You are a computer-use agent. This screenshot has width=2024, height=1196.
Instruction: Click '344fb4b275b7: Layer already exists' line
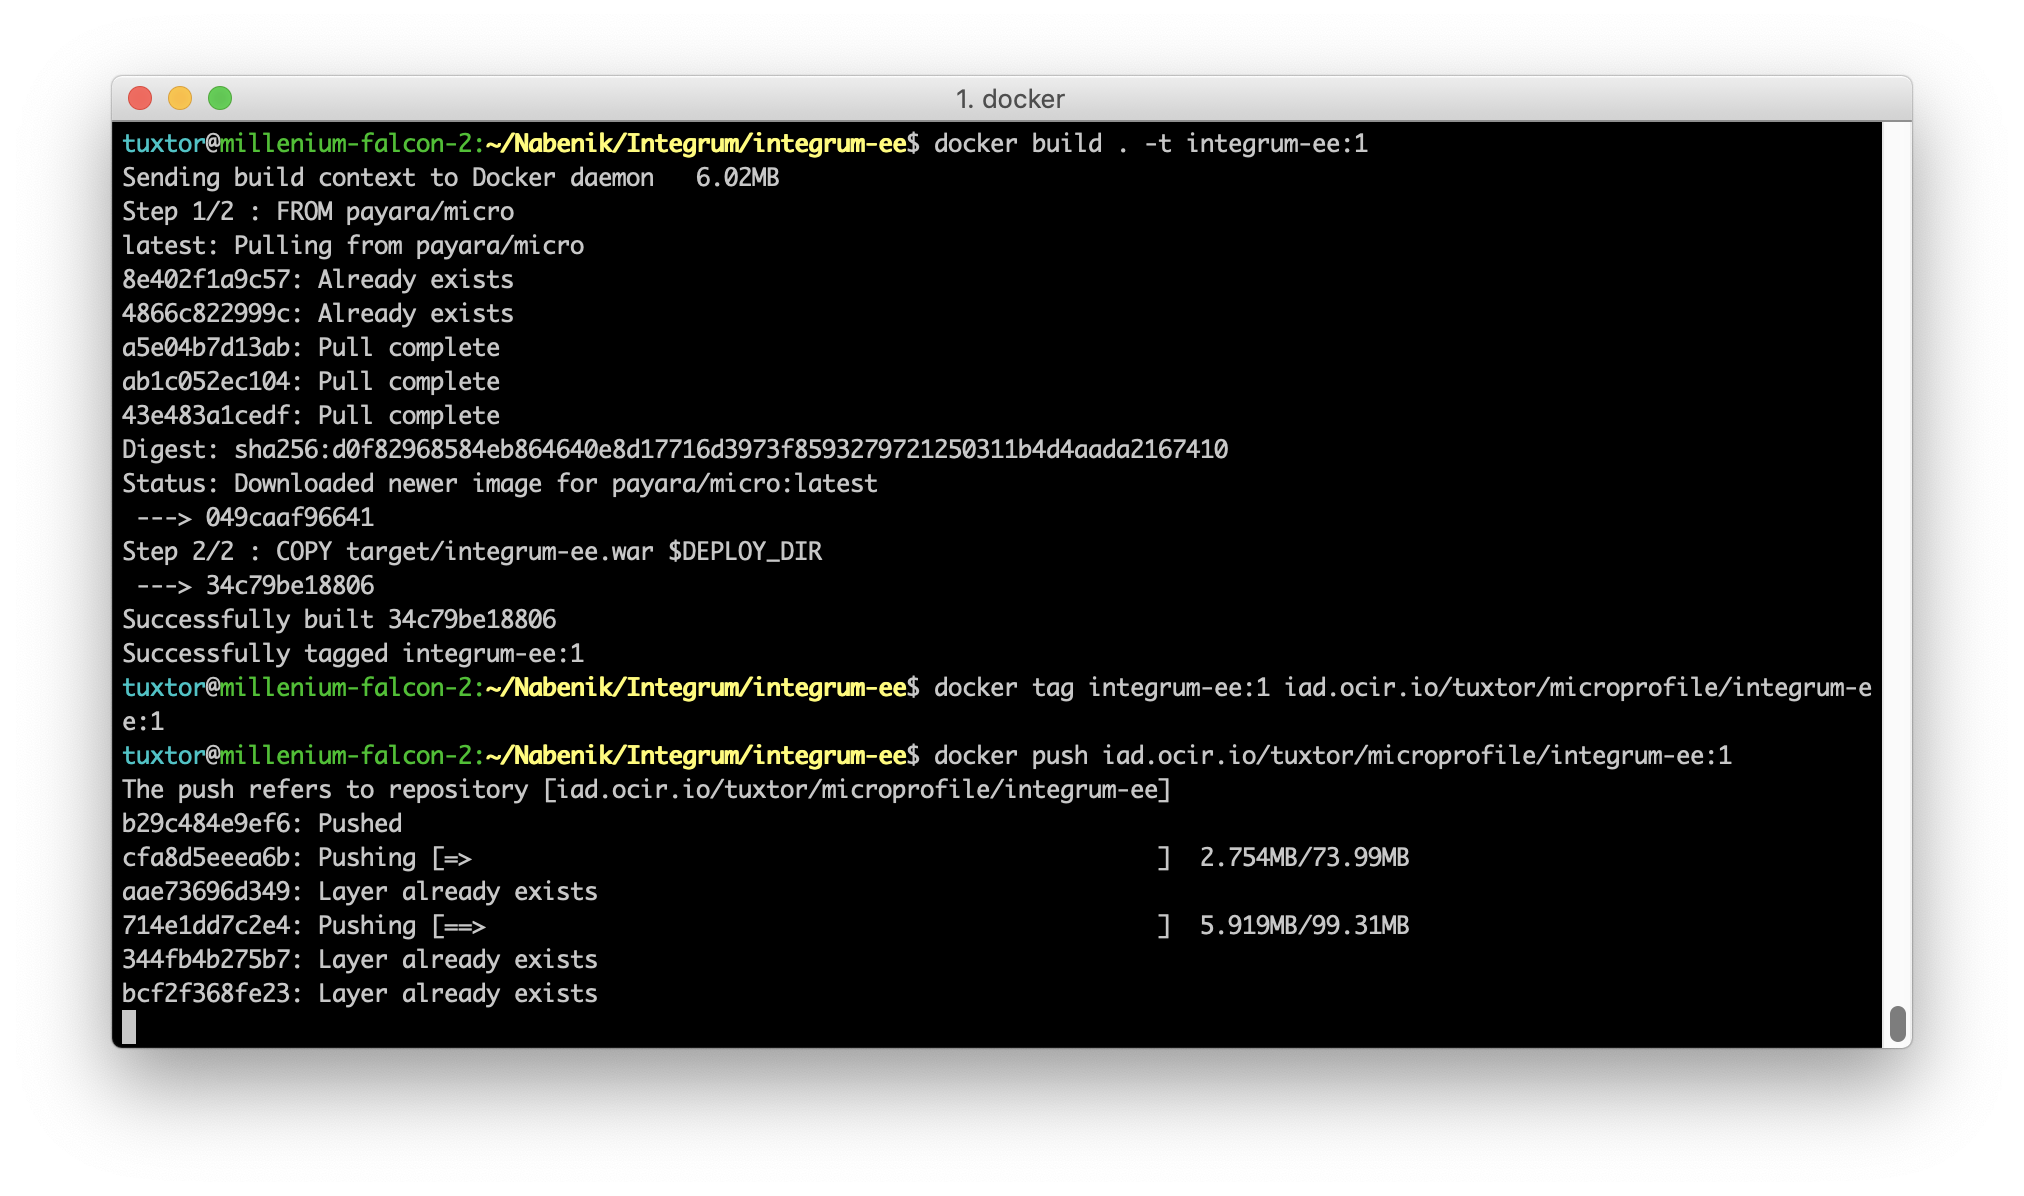360,960
